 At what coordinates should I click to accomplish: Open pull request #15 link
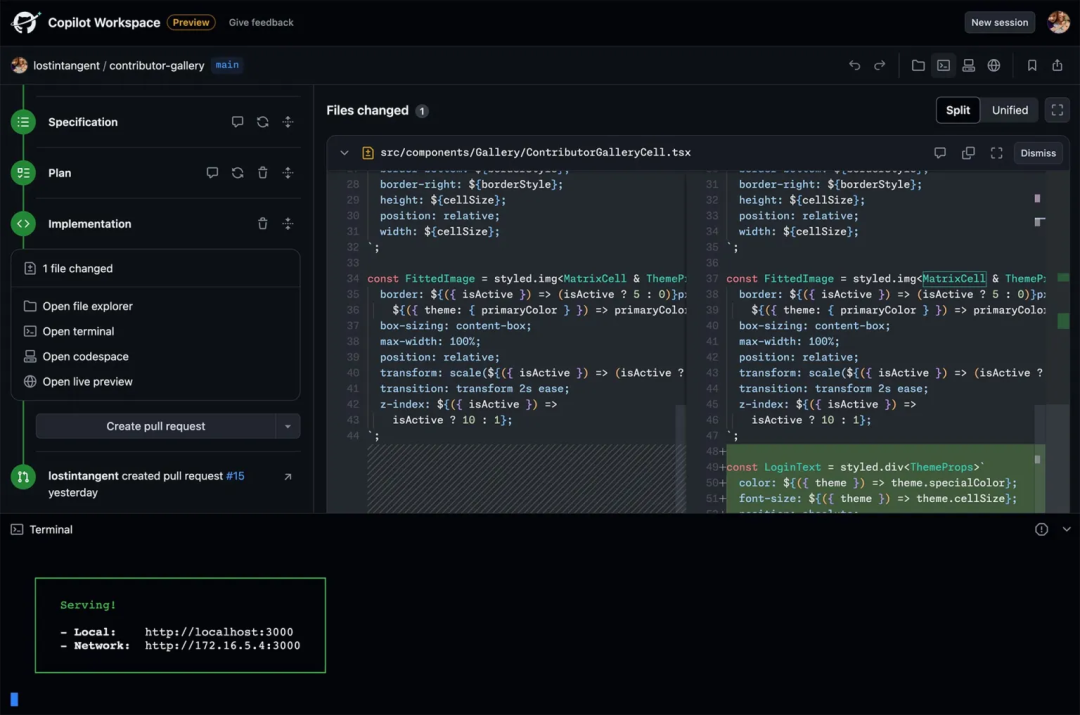pos(234,477)
